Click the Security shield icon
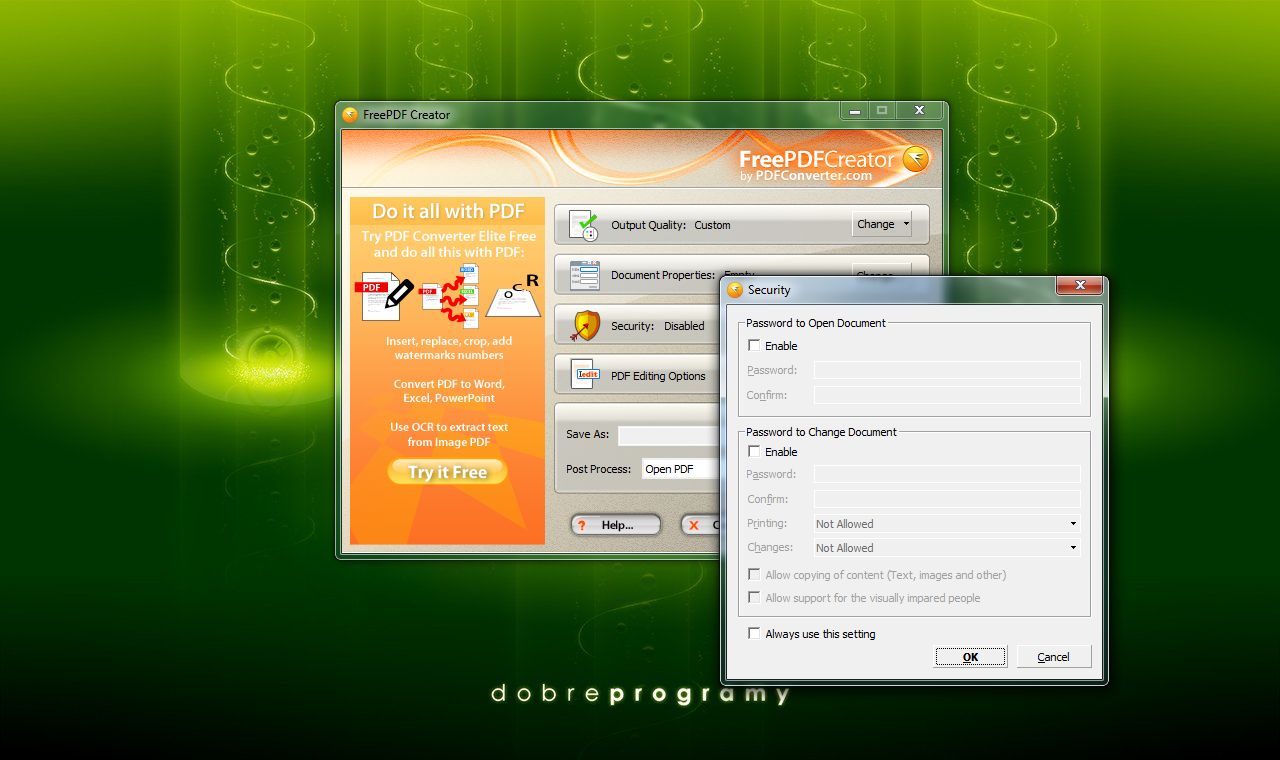 click(585, 326)
